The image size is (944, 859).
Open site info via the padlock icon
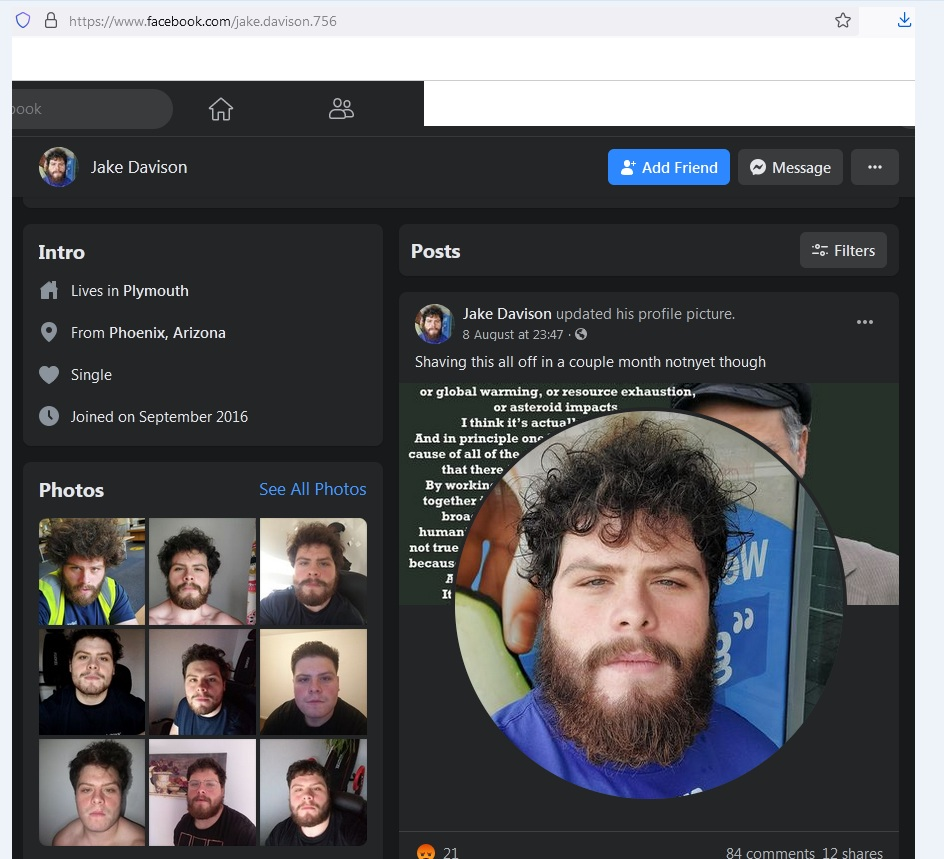pos(51,20)
